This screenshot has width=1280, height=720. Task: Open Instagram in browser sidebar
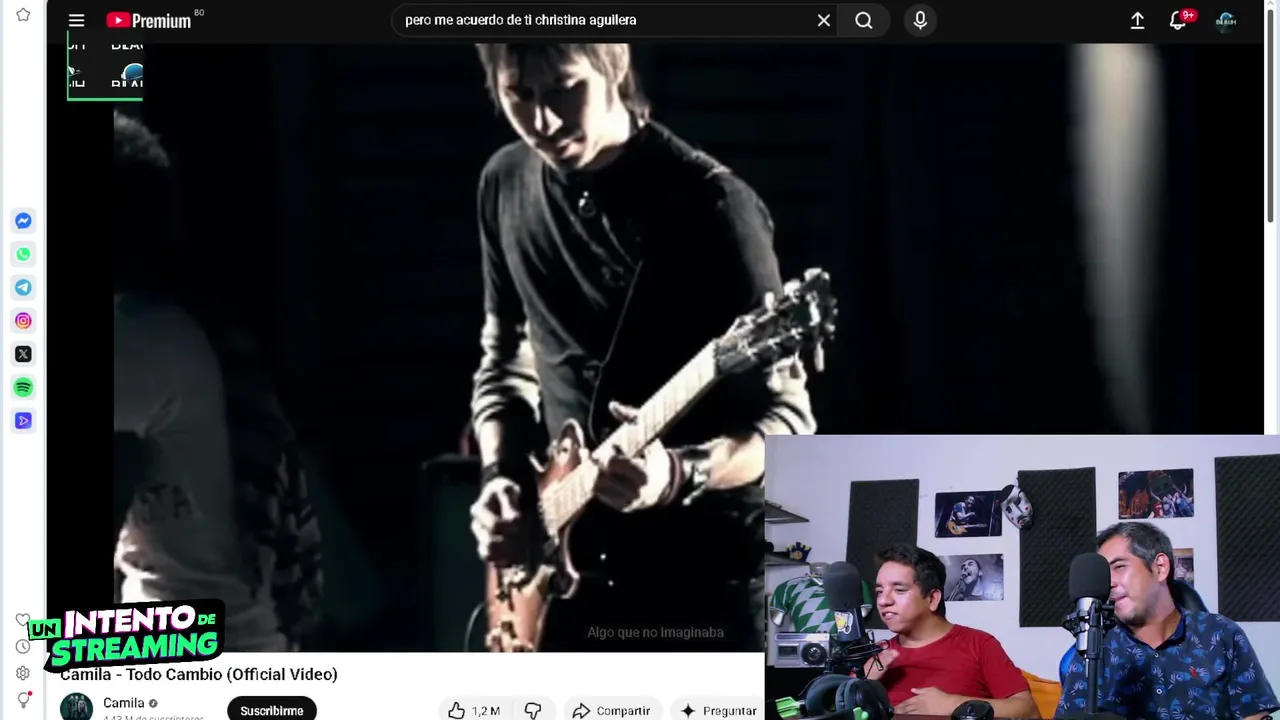click(23, 321)
